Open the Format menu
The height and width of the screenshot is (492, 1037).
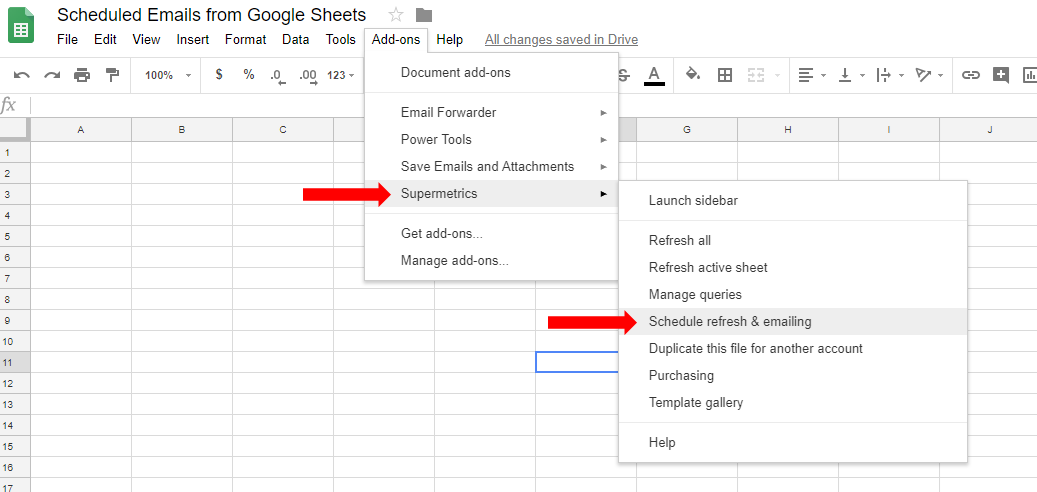pyautogui.click(x=245, y=40)
